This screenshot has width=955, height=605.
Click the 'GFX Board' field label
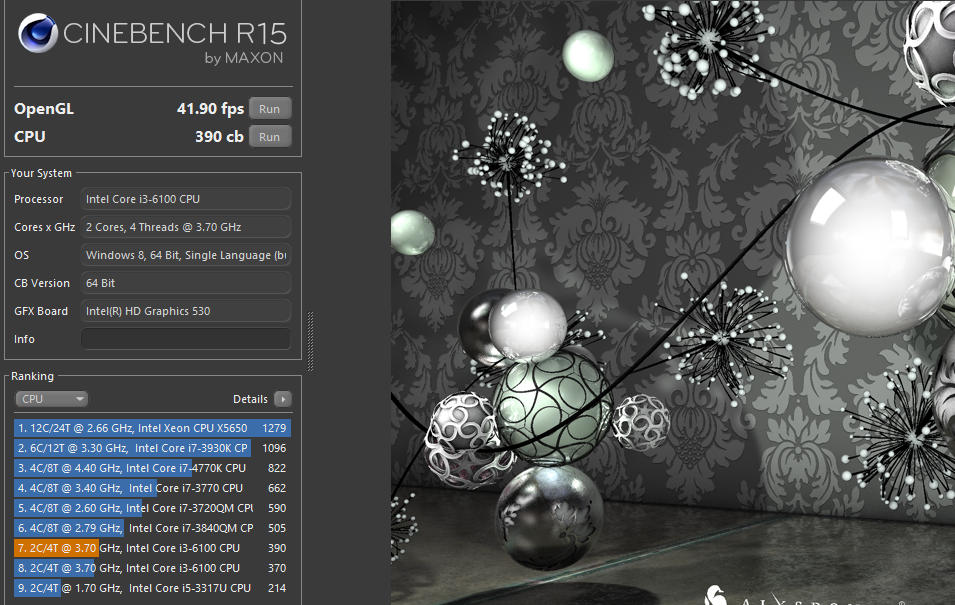point(41,311)
